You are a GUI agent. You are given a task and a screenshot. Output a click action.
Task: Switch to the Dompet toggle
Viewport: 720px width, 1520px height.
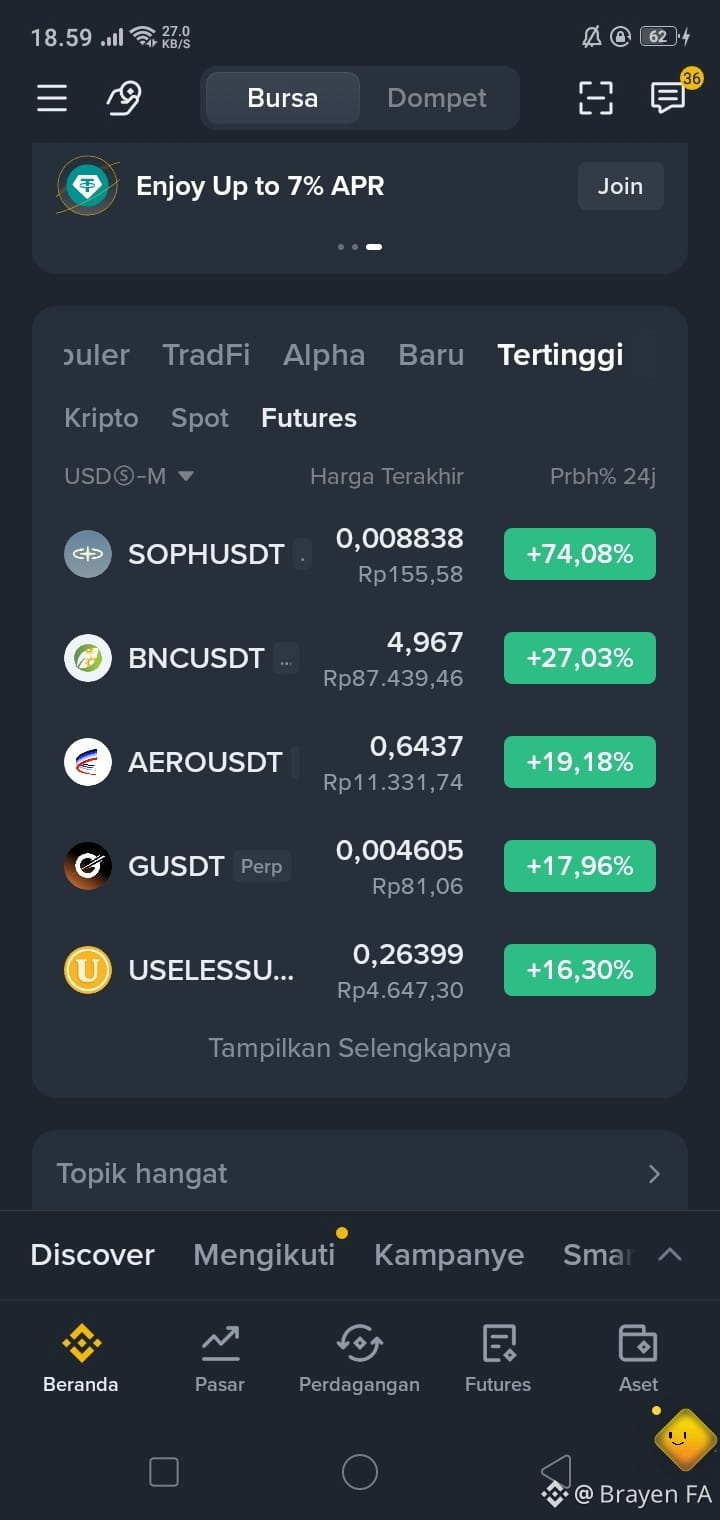[437, 98]
